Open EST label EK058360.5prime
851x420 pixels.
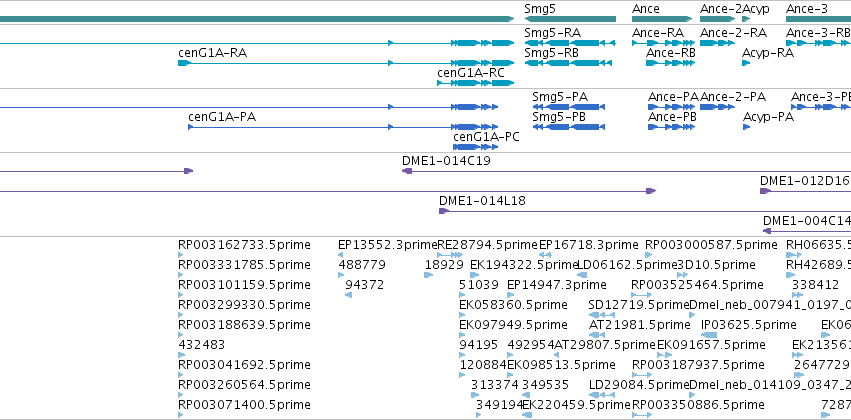point(513,305)
